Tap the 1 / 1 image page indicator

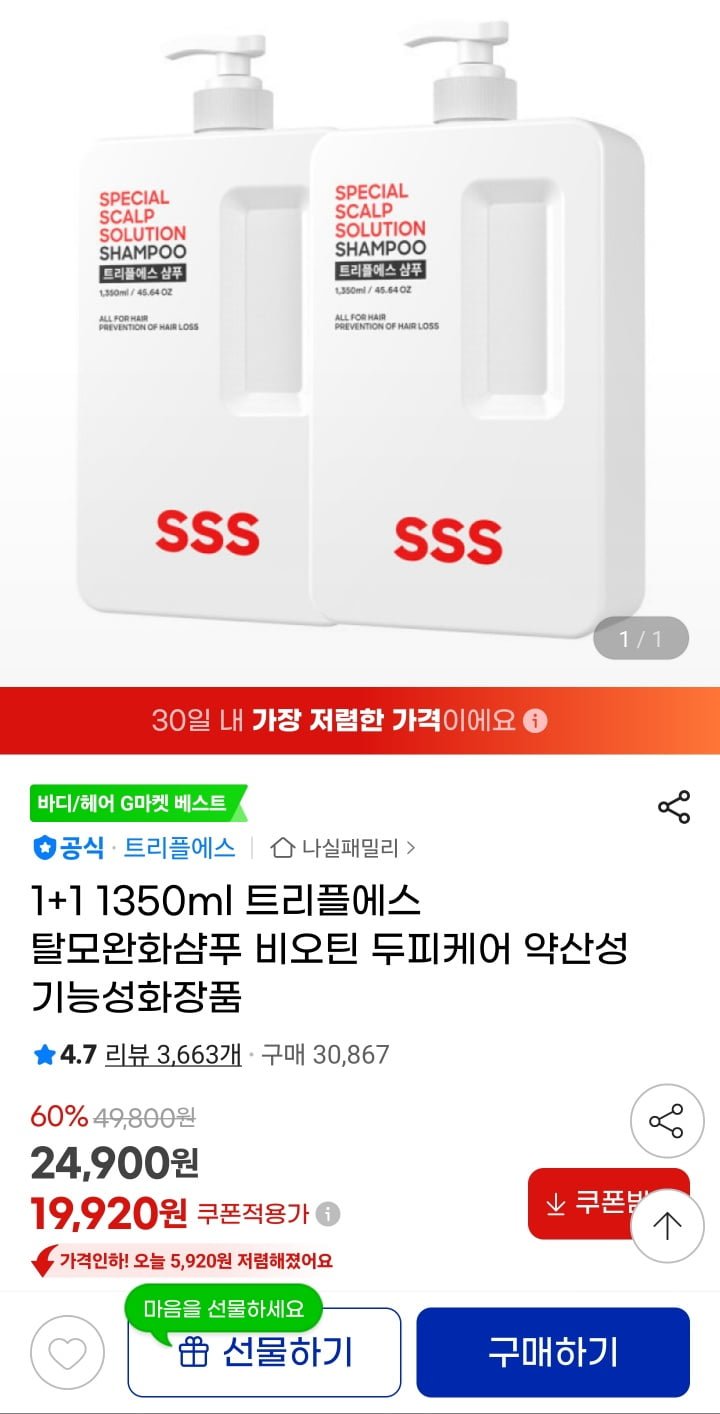click(x=641, y=639)
